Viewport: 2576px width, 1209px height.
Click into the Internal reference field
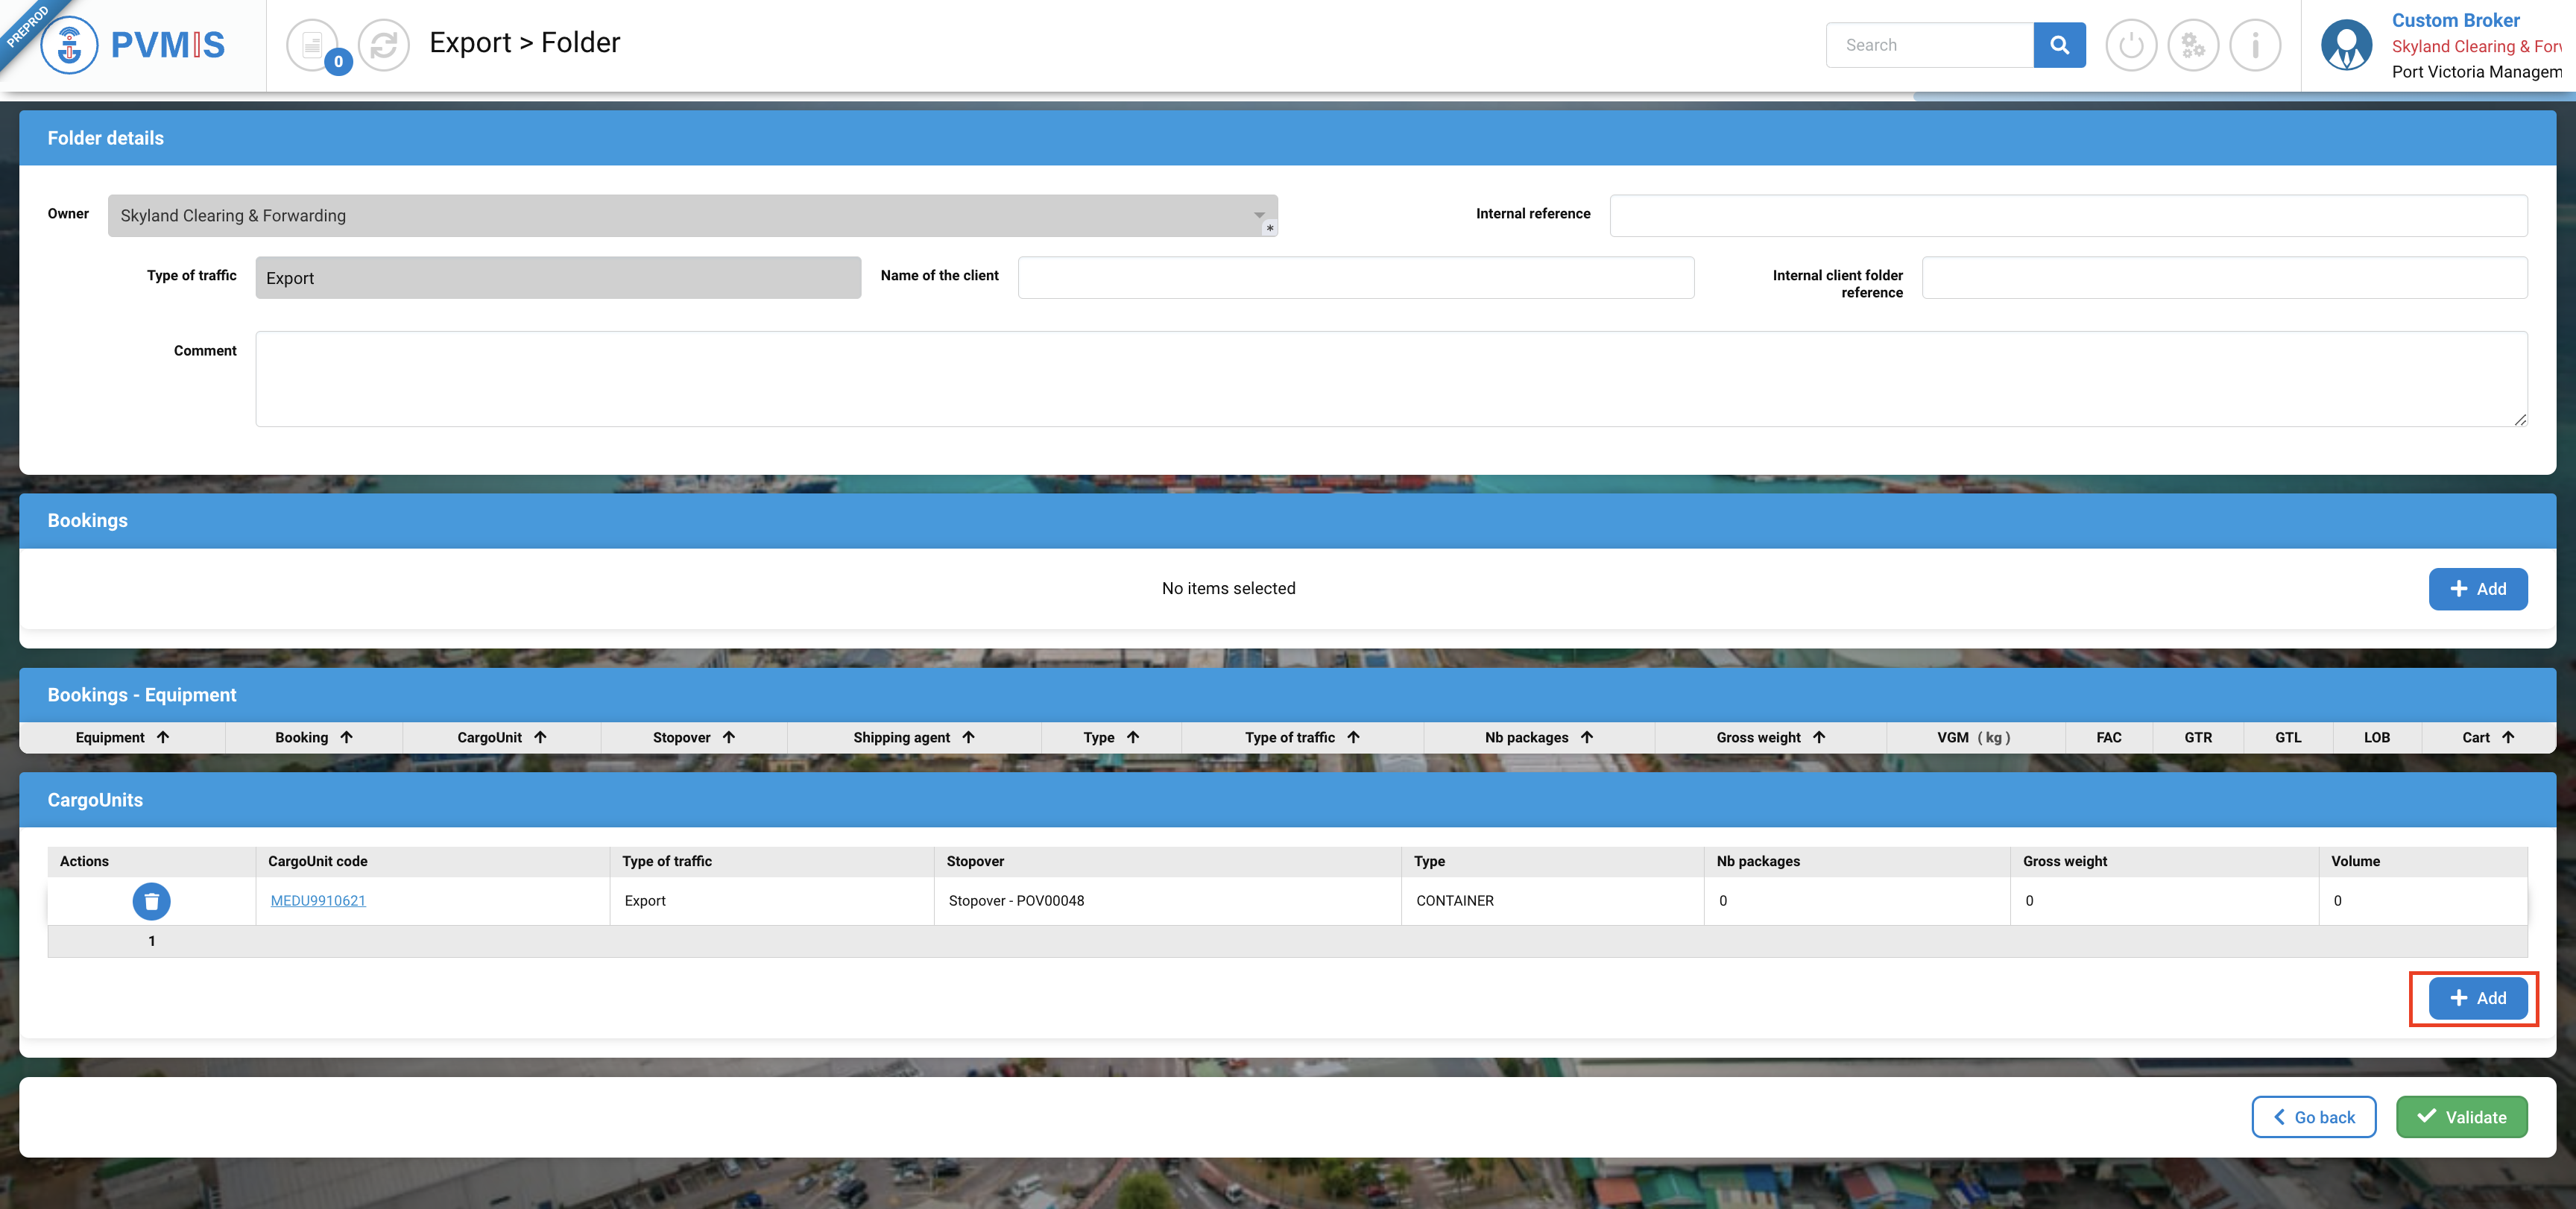[x=2067, y=215]
